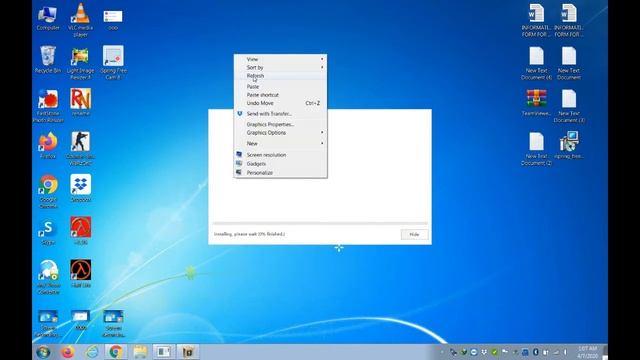This screenshot has width=640, height=360.
Task: Select the New Text Document (2) file
Action: coord(536,149)
